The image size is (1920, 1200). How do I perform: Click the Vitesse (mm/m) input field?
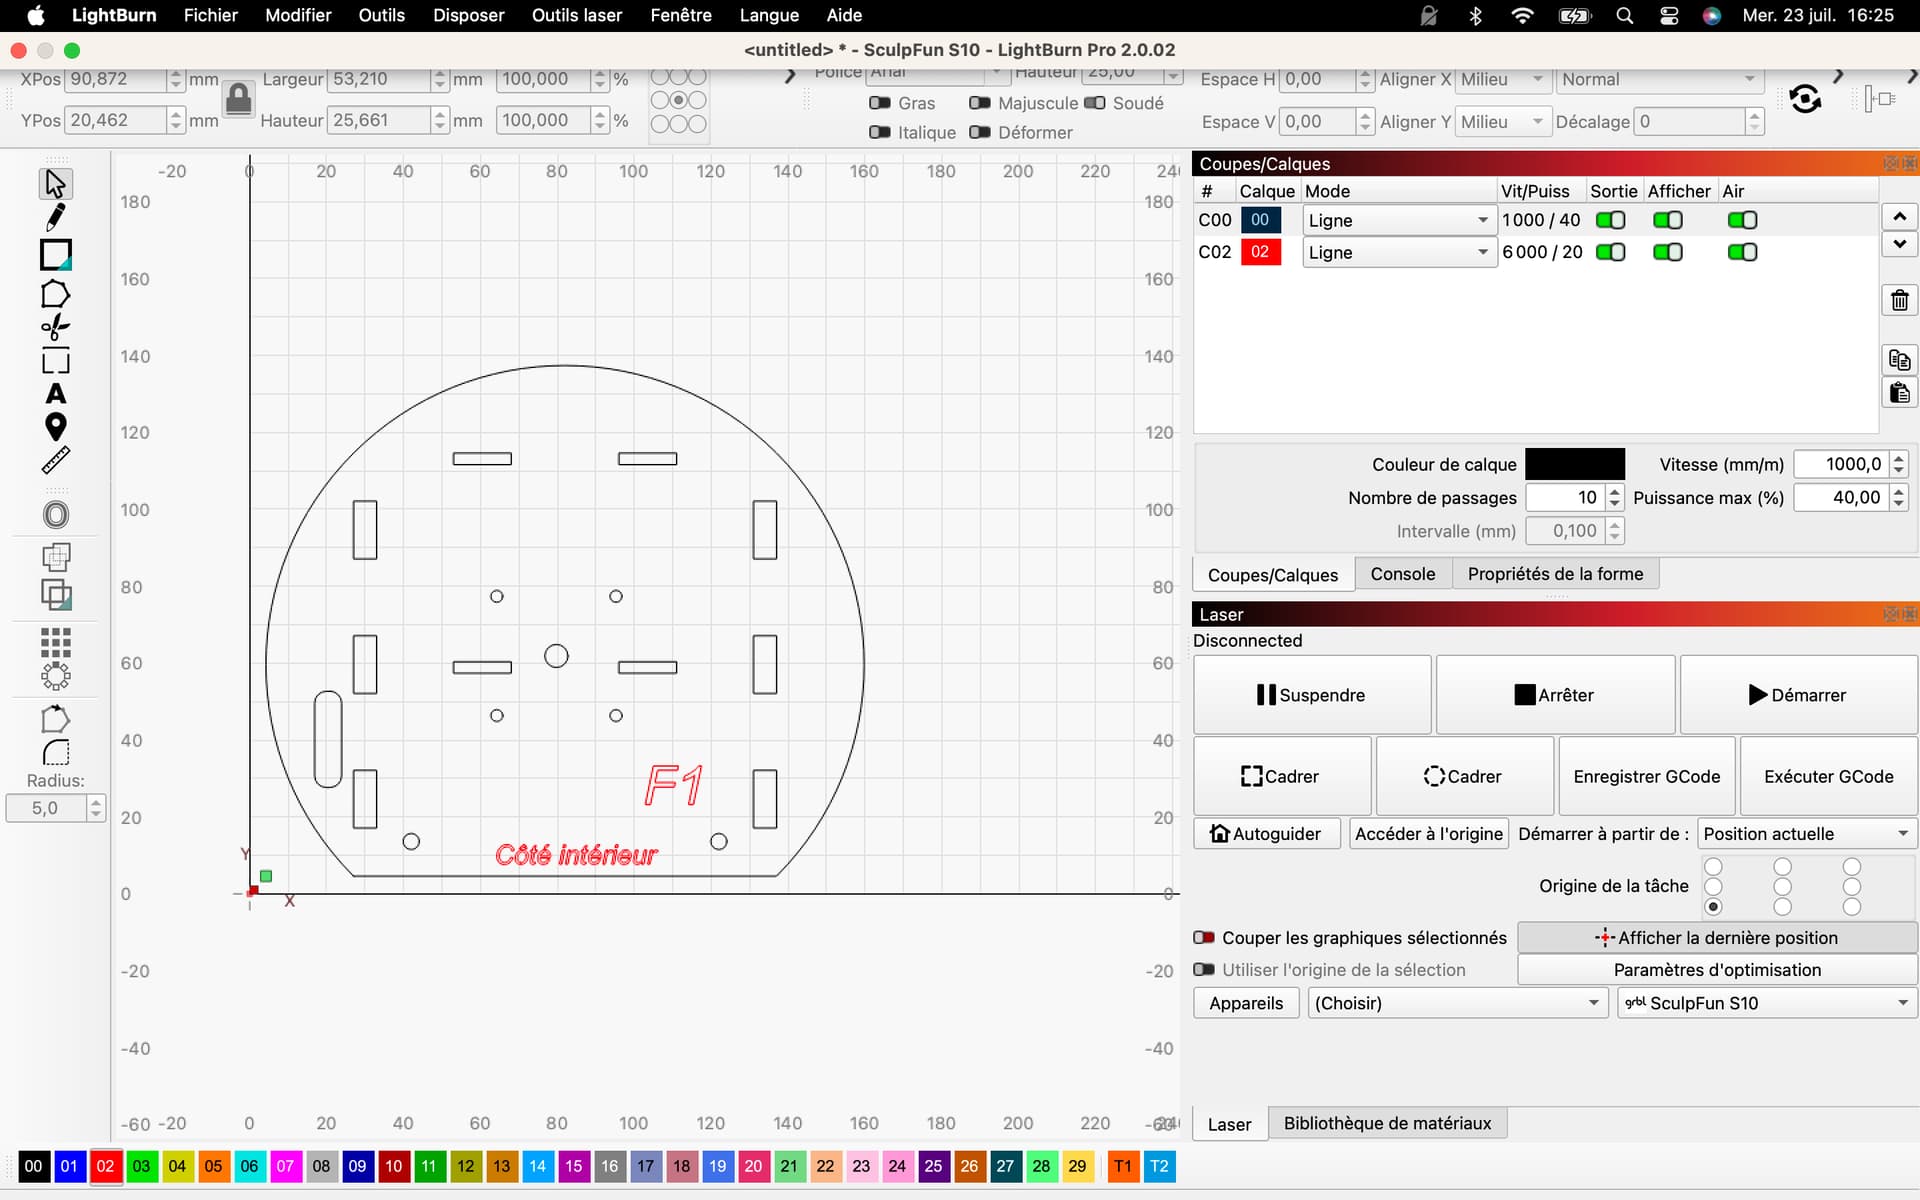coord(1841,464)
